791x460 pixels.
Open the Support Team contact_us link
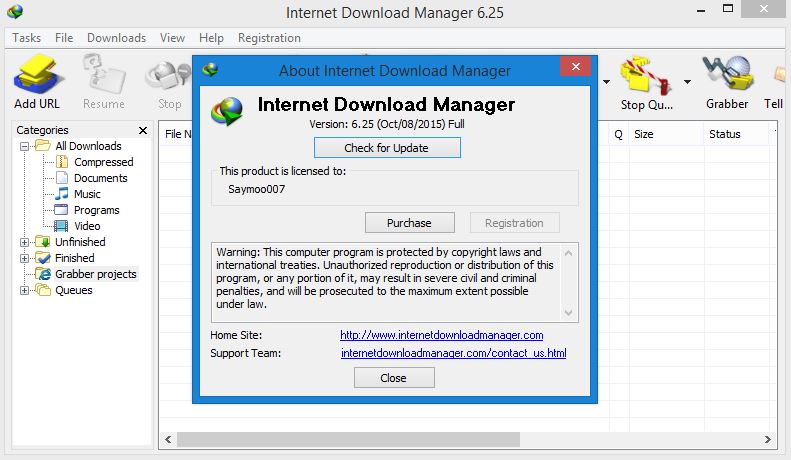[454, 353]
